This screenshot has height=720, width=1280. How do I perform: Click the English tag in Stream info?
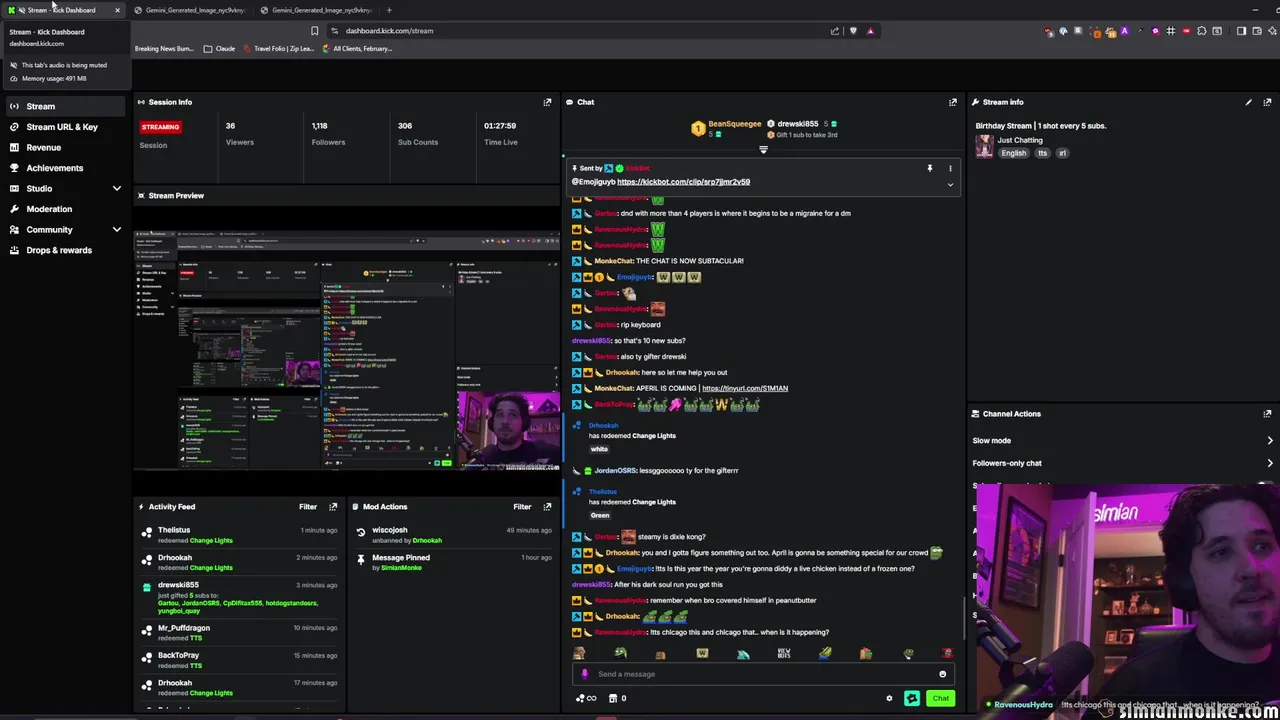click(1013, 153)
